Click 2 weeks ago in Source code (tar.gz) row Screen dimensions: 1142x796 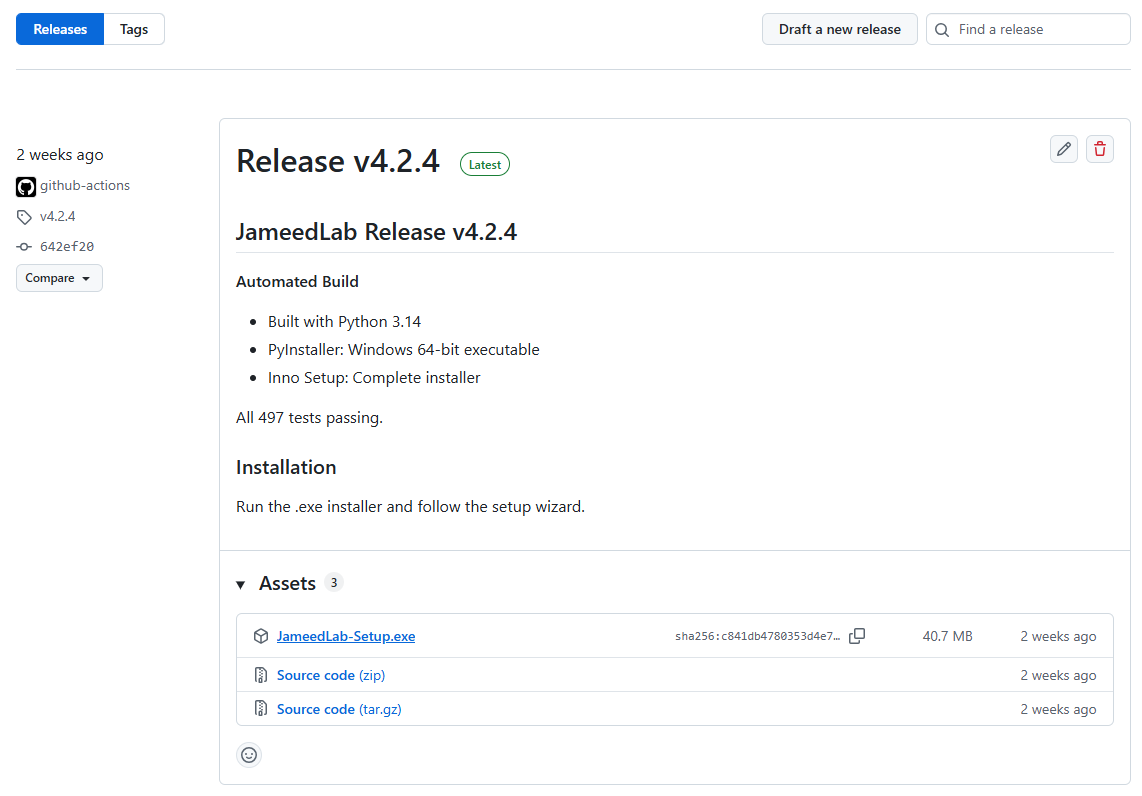[x=1058, y=709]
